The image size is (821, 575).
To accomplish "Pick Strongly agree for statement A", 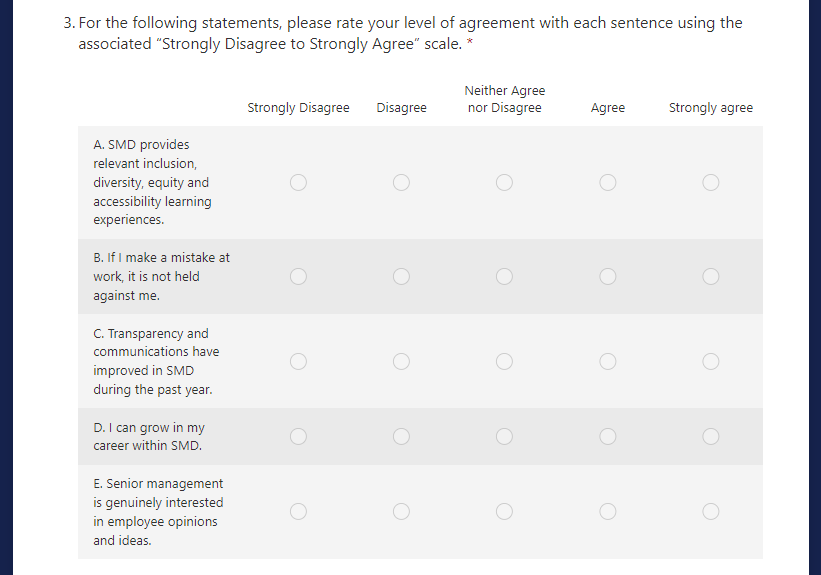I will click(710, 182).
